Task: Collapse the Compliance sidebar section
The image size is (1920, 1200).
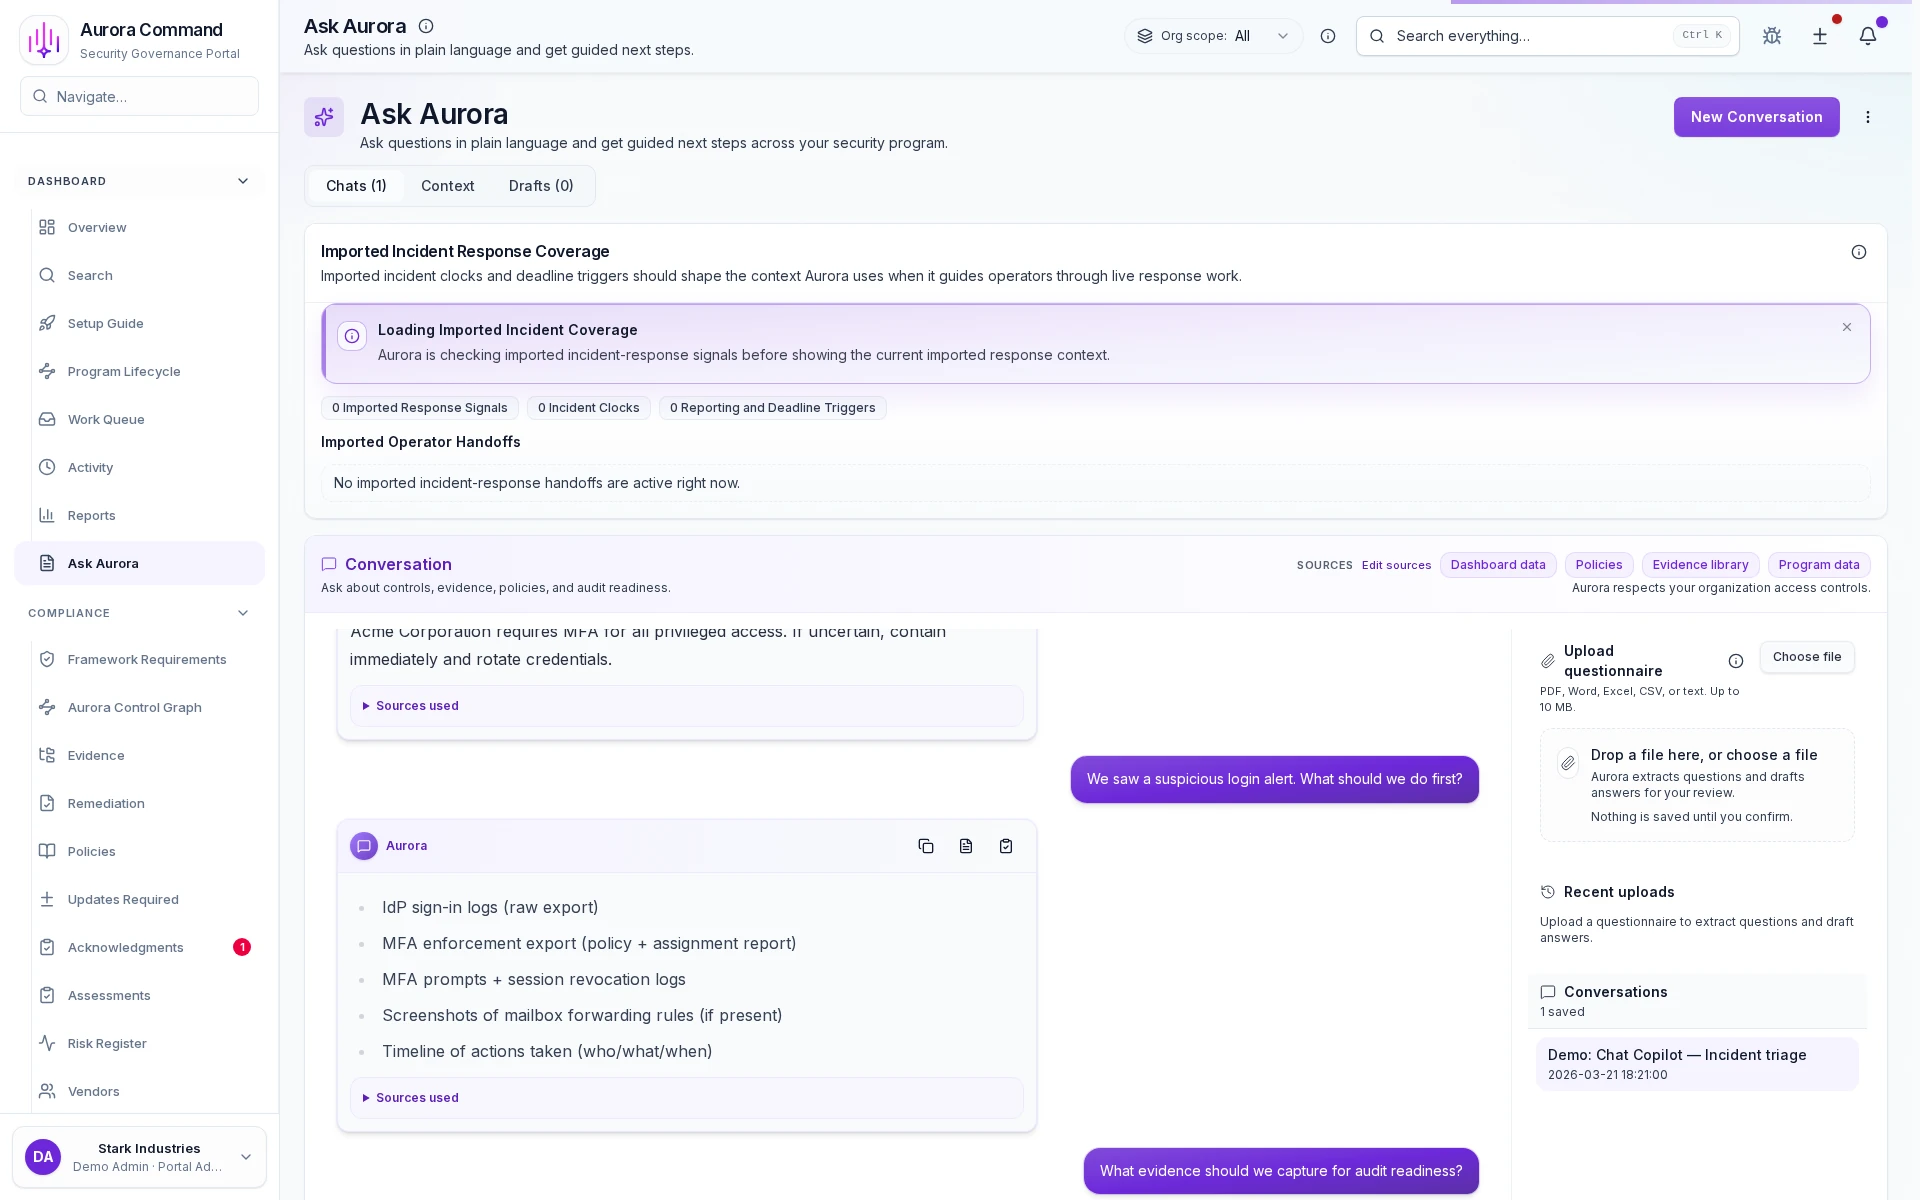Action: point(242,613)
